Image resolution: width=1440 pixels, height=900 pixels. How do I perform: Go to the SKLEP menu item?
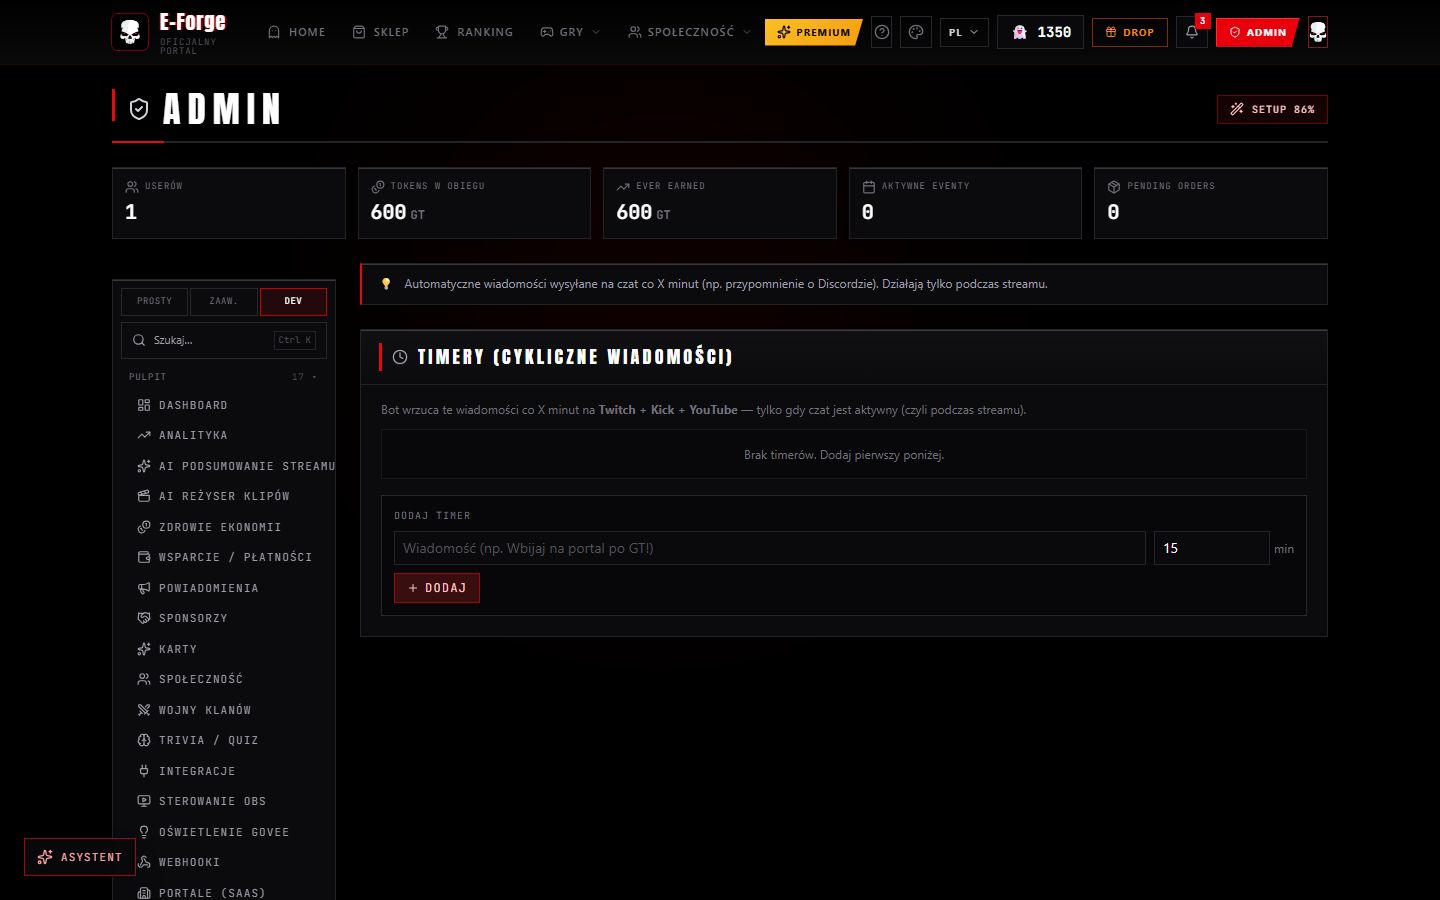click(381, 32)
